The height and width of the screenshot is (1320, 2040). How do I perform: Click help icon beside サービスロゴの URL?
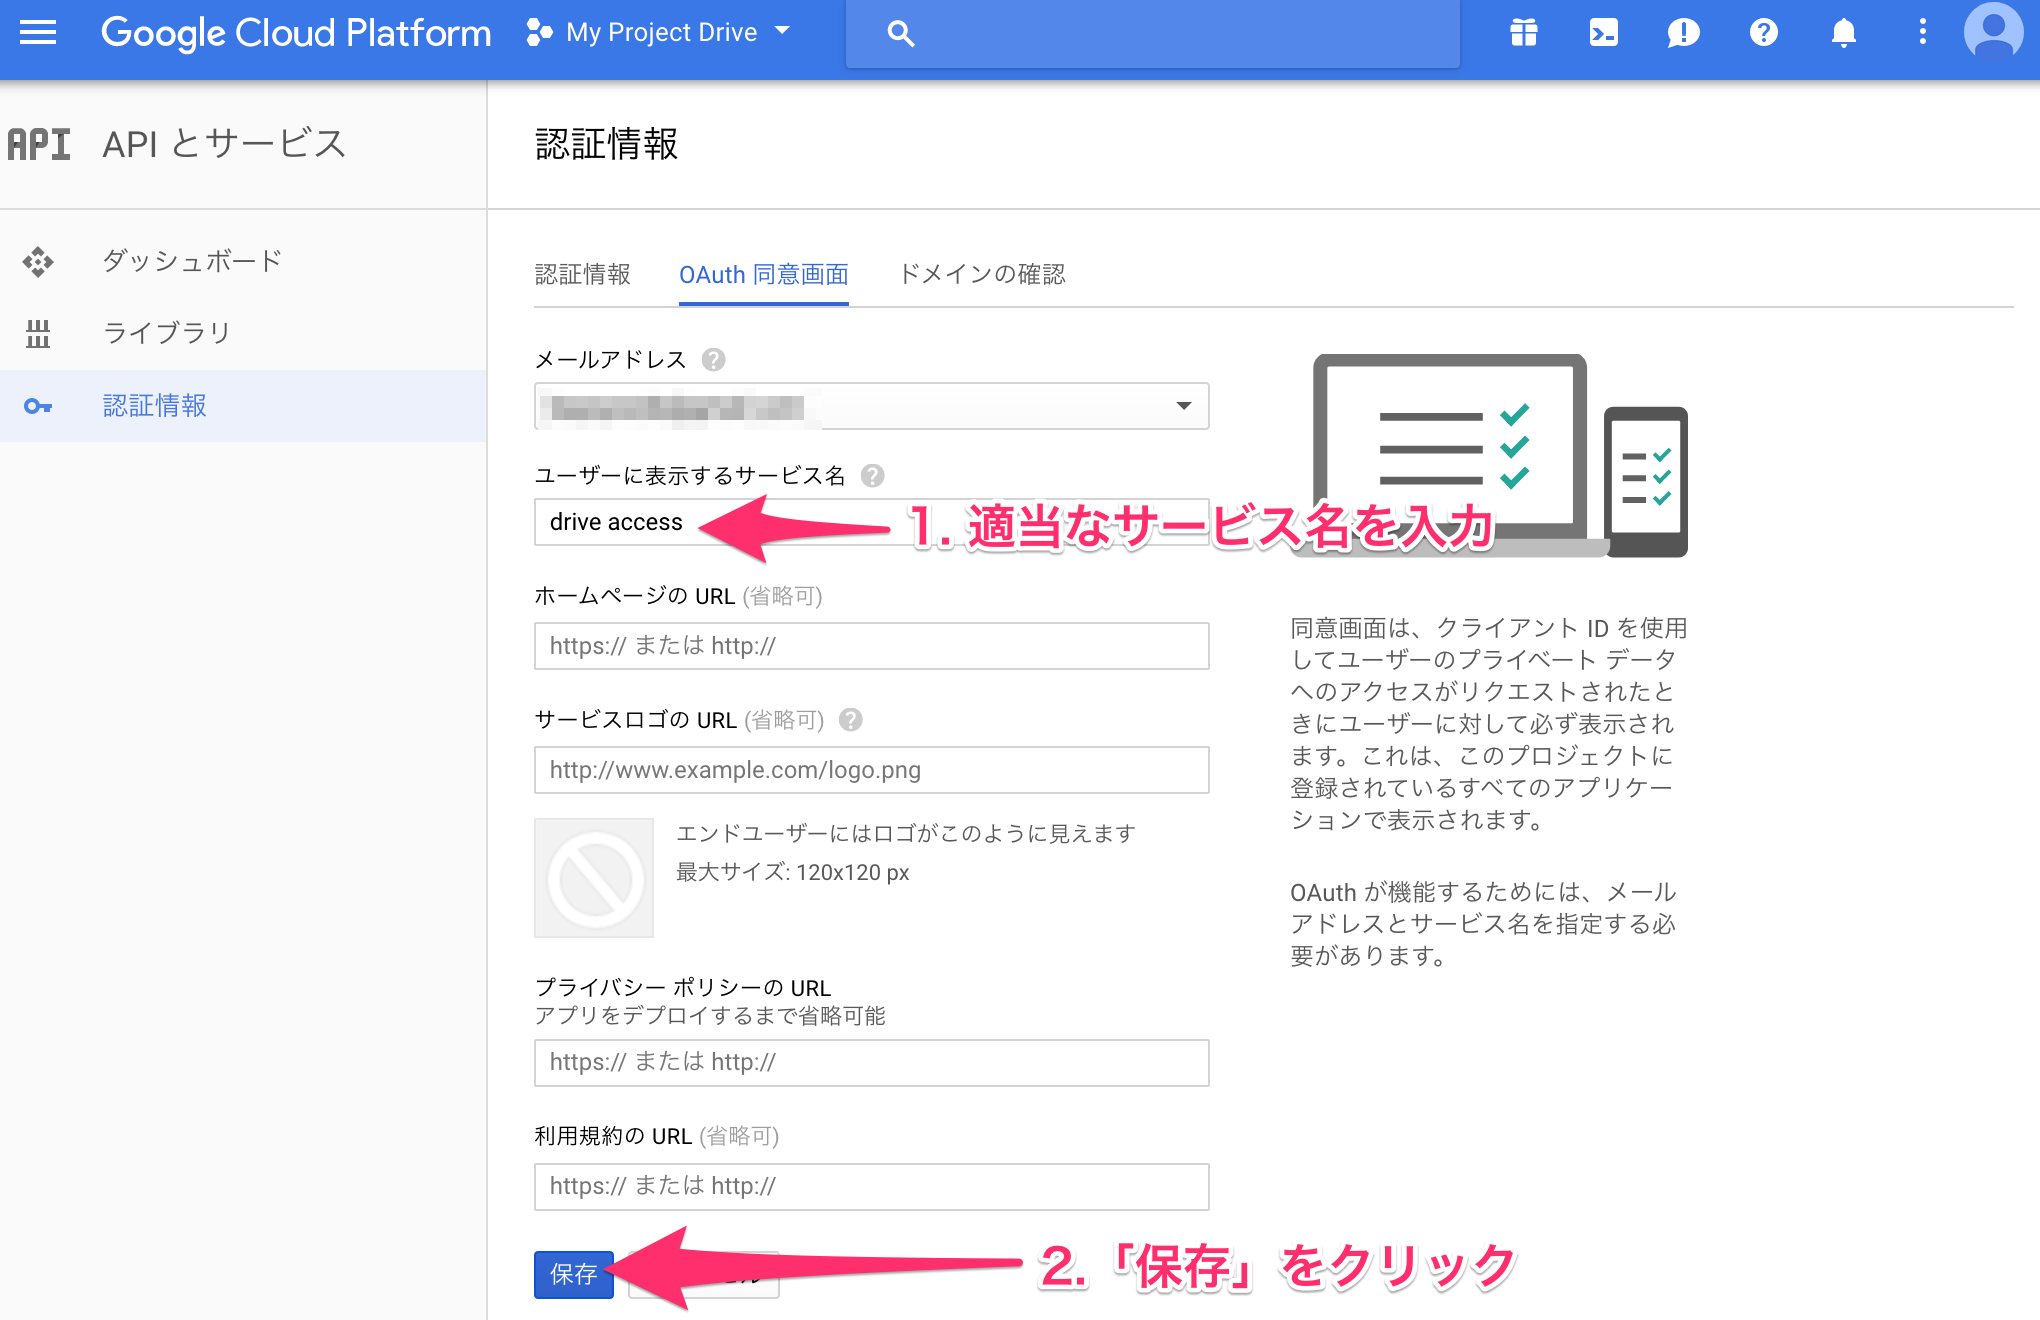point(850,719)
